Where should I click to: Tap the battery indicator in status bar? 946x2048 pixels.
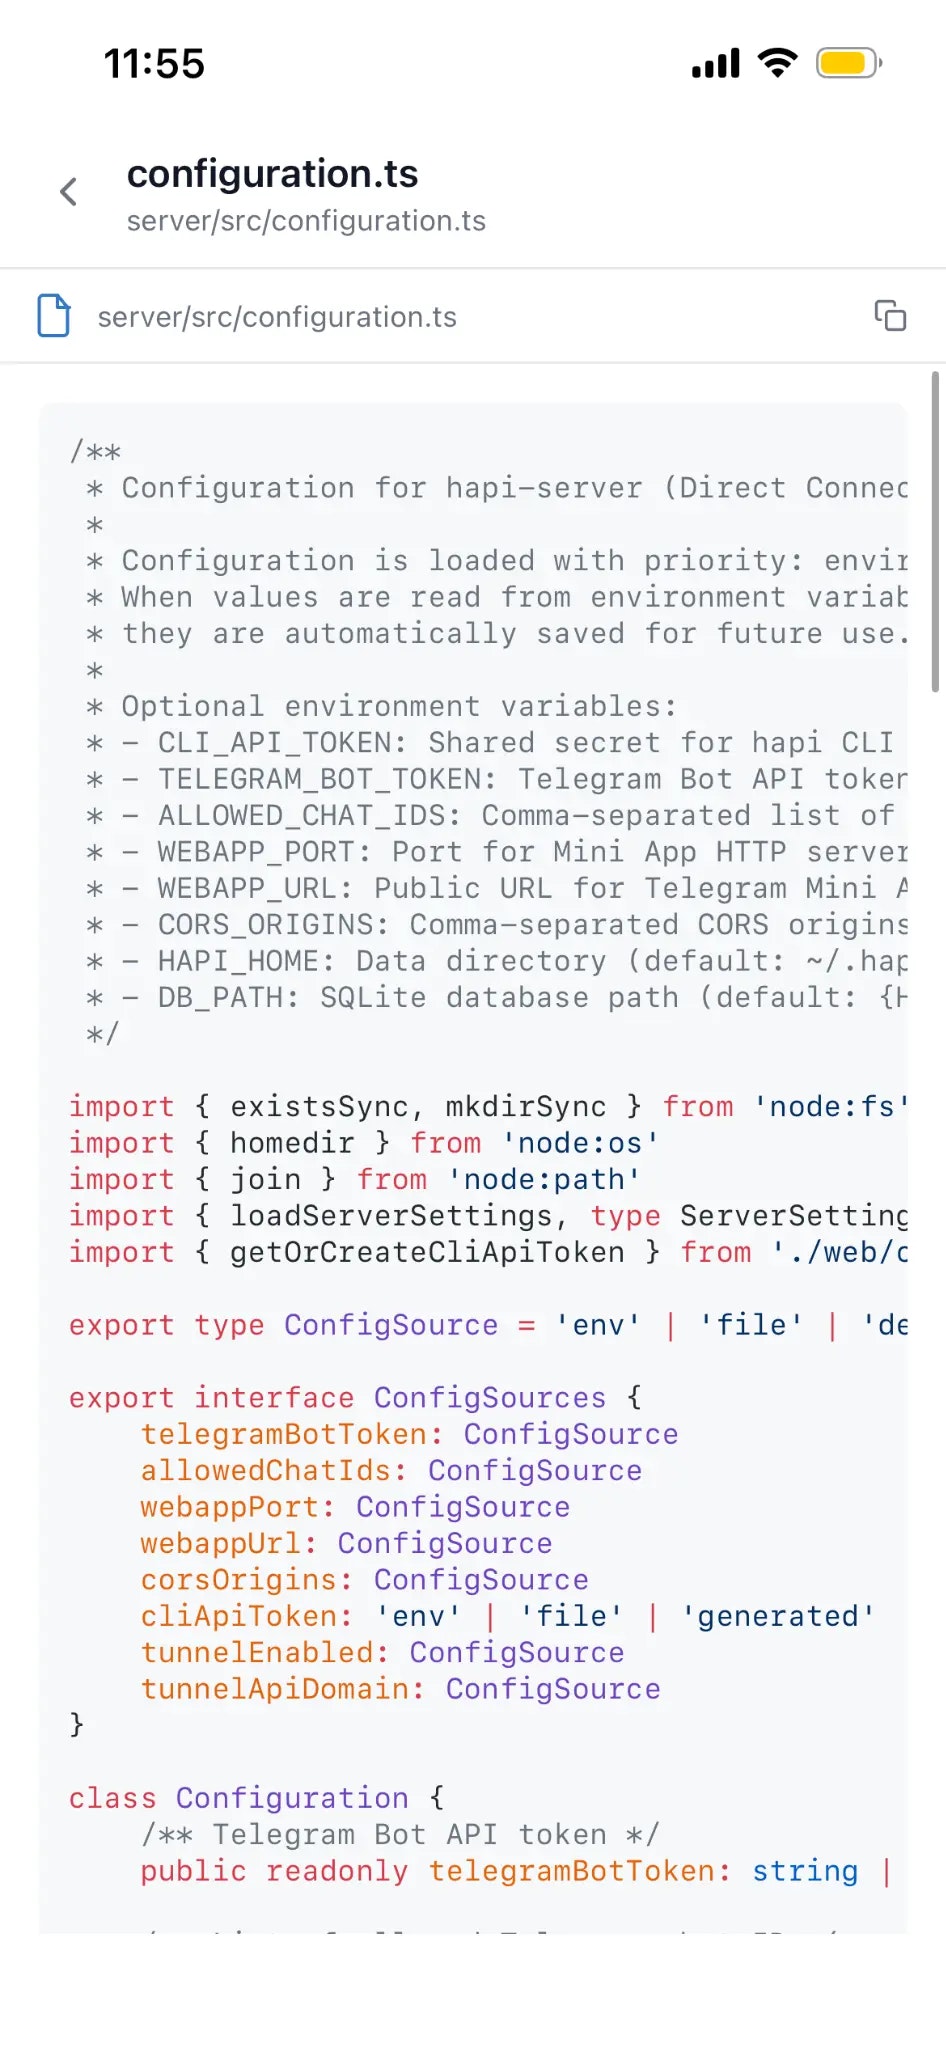point(845,62)
